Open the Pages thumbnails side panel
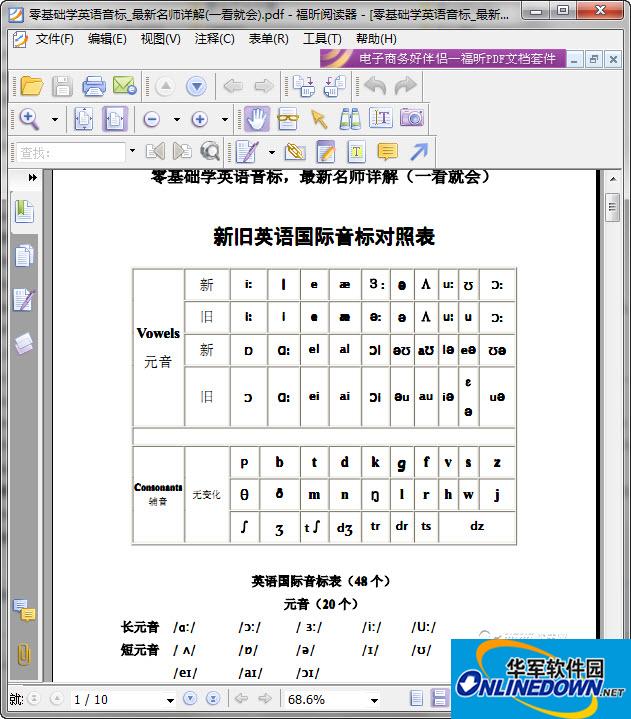This screenshot has height=719, width=631. point(24,256)
